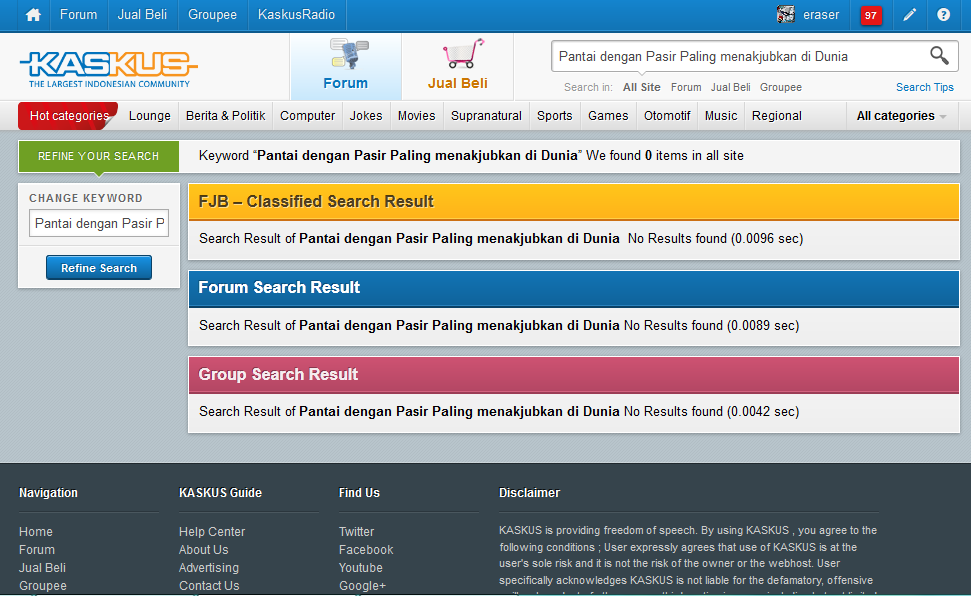Open the Regional category
The width and height of the screenshot is (971, 596).
coord(777,116)
